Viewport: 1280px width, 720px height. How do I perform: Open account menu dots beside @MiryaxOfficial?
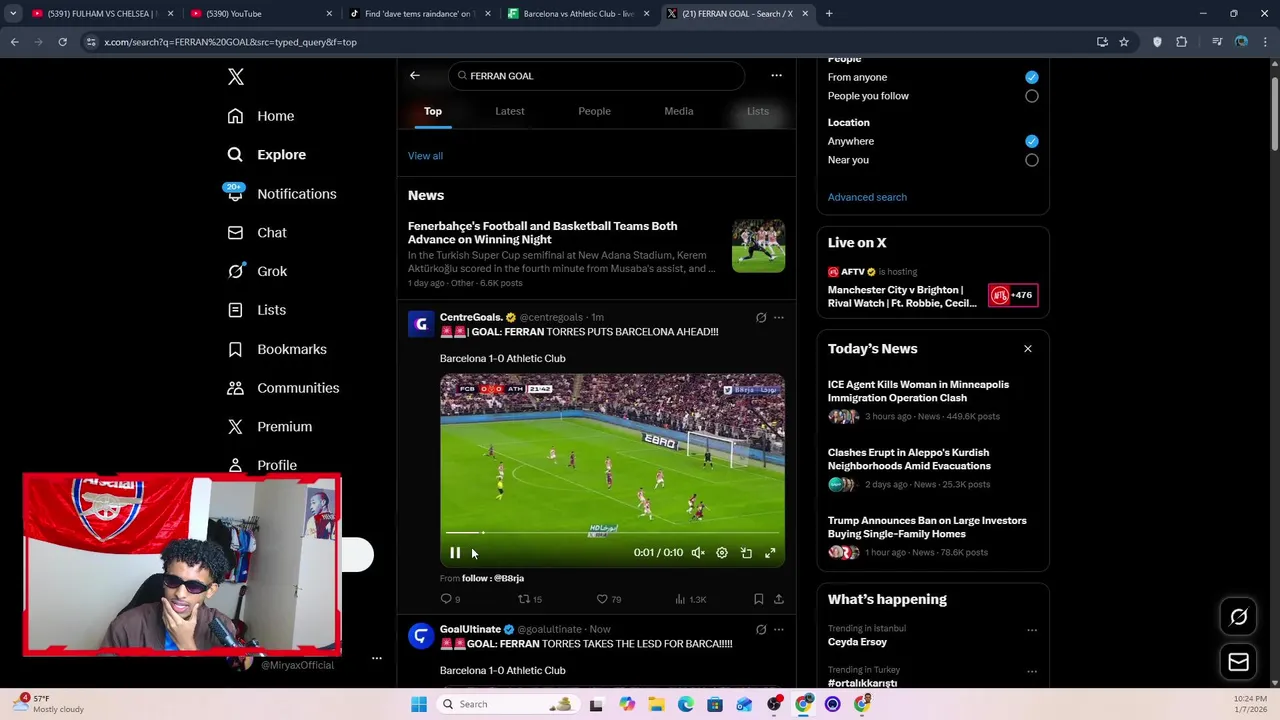coord(377,658)
